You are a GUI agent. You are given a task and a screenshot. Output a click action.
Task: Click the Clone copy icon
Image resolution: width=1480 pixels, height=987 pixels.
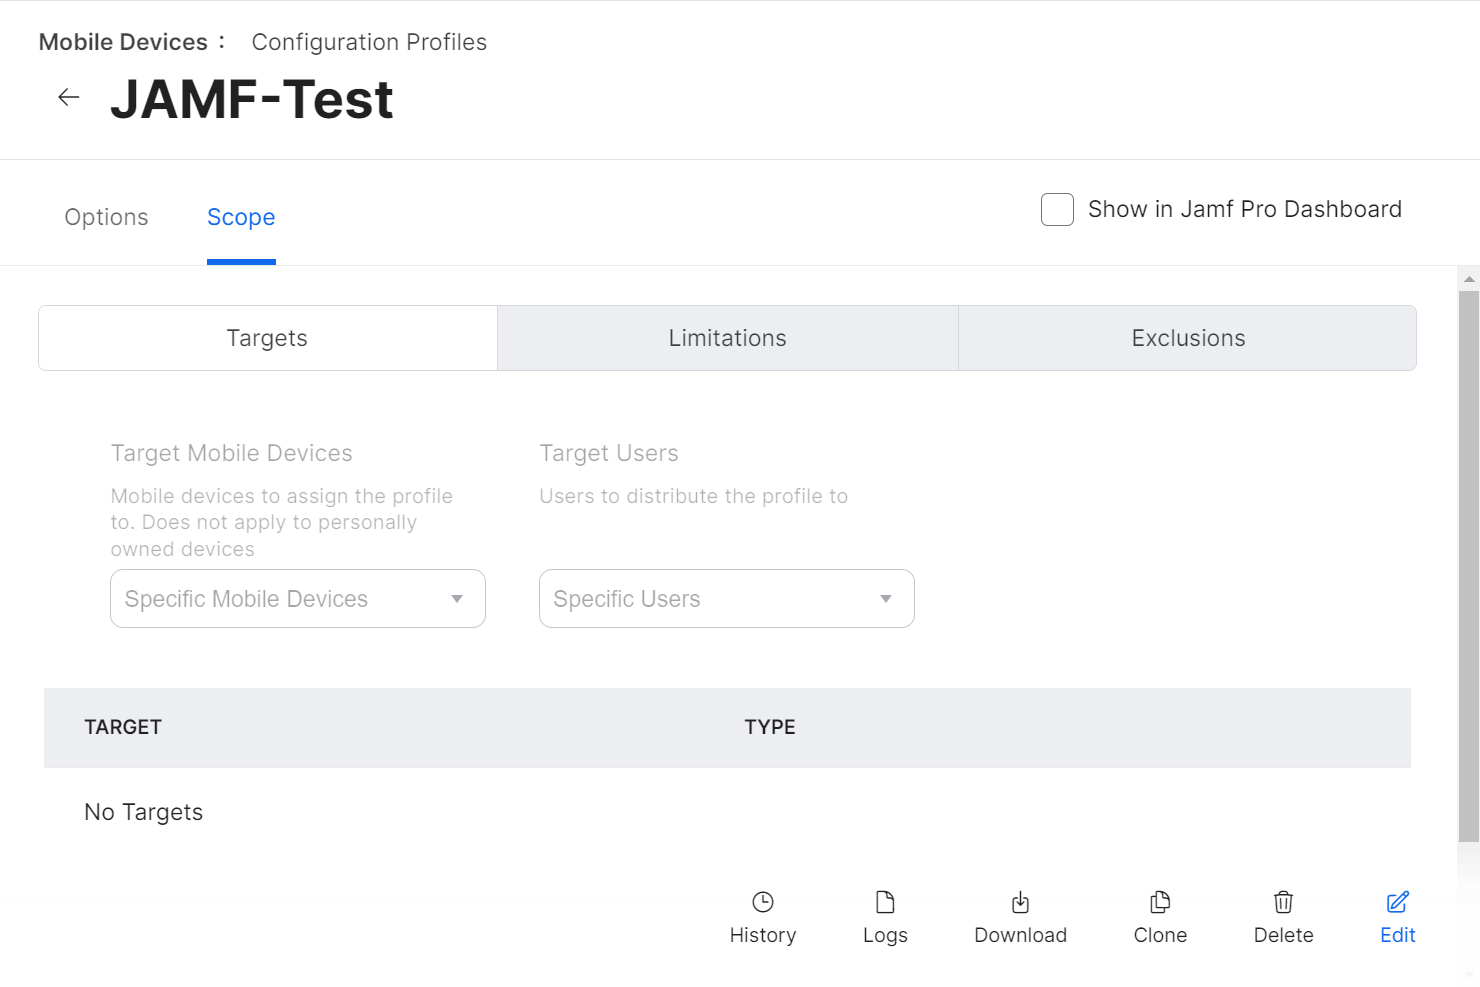(1160, 903)
